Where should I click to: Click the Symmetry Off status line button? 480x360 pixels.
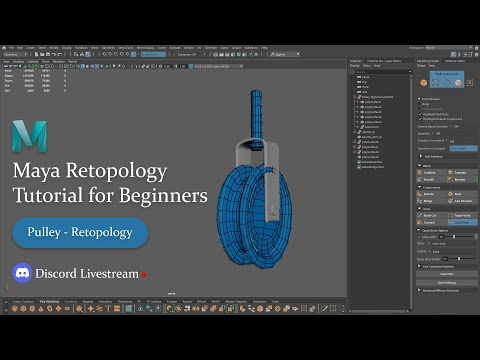point(187,54)
